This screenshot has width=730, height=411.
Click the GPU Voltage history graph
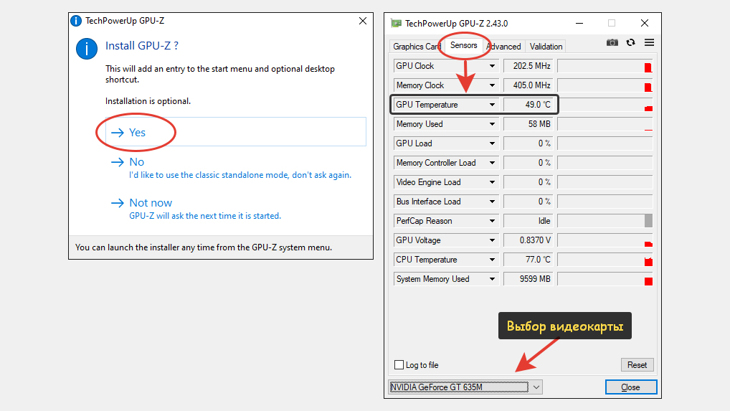tap(605, 240)
